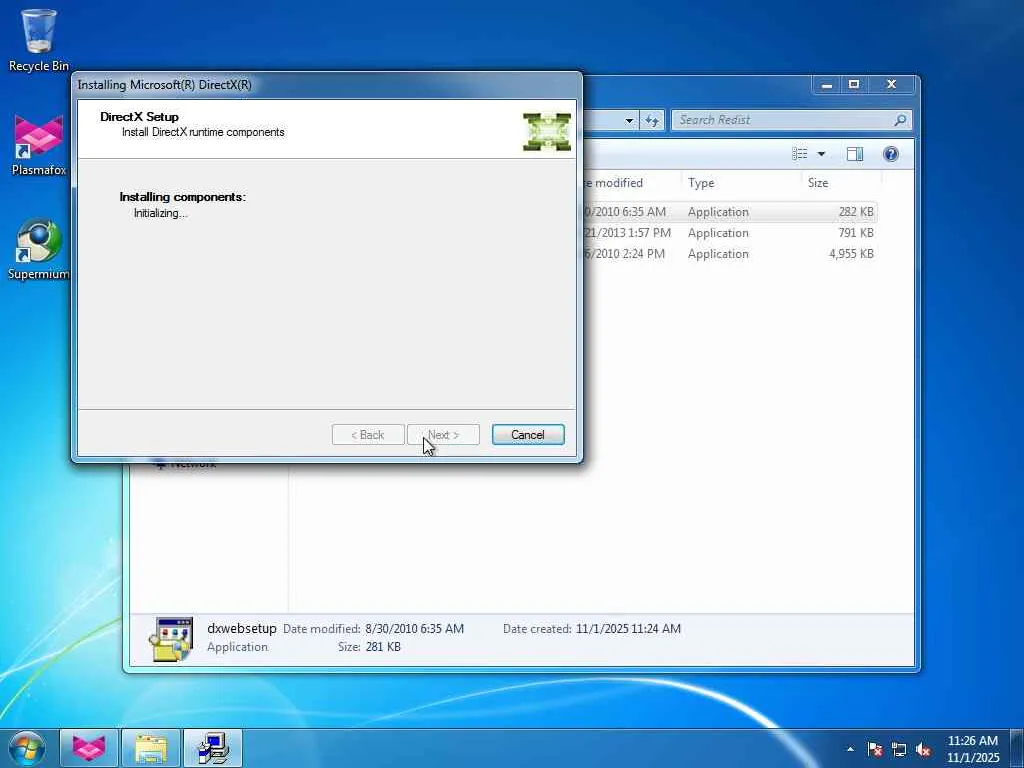Change the view via the Explorer views icon
Viewport: 1024px width, 768px height.
coord(800,153)
